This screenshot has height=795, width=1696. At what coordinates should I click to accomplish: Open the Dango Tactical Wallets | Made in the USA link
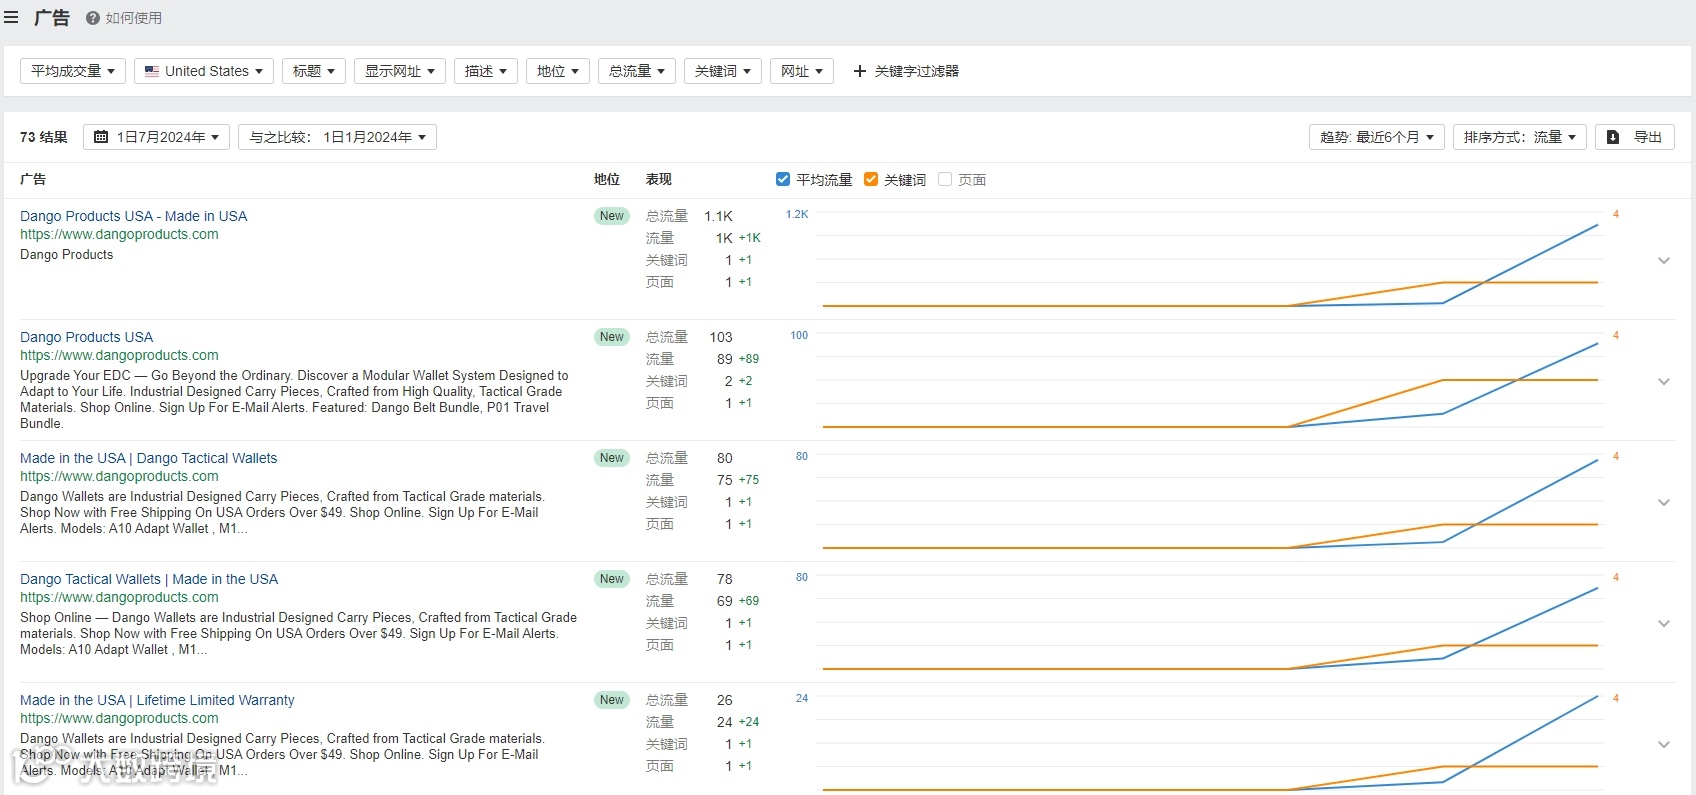(149, 579)
